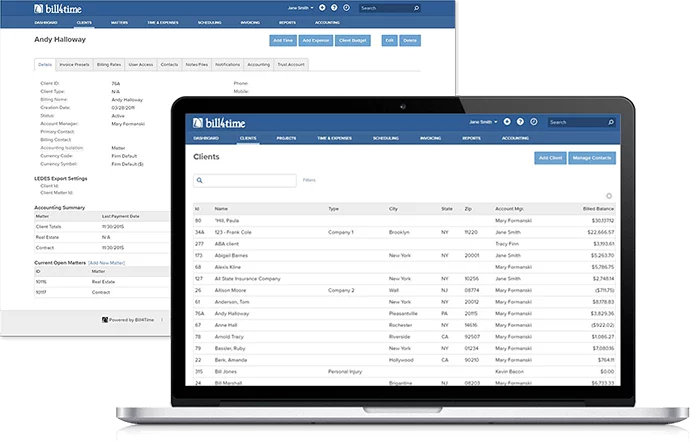Open client row Bill Jones
This screenshot has height=441, width=700.
click(404, 371)
